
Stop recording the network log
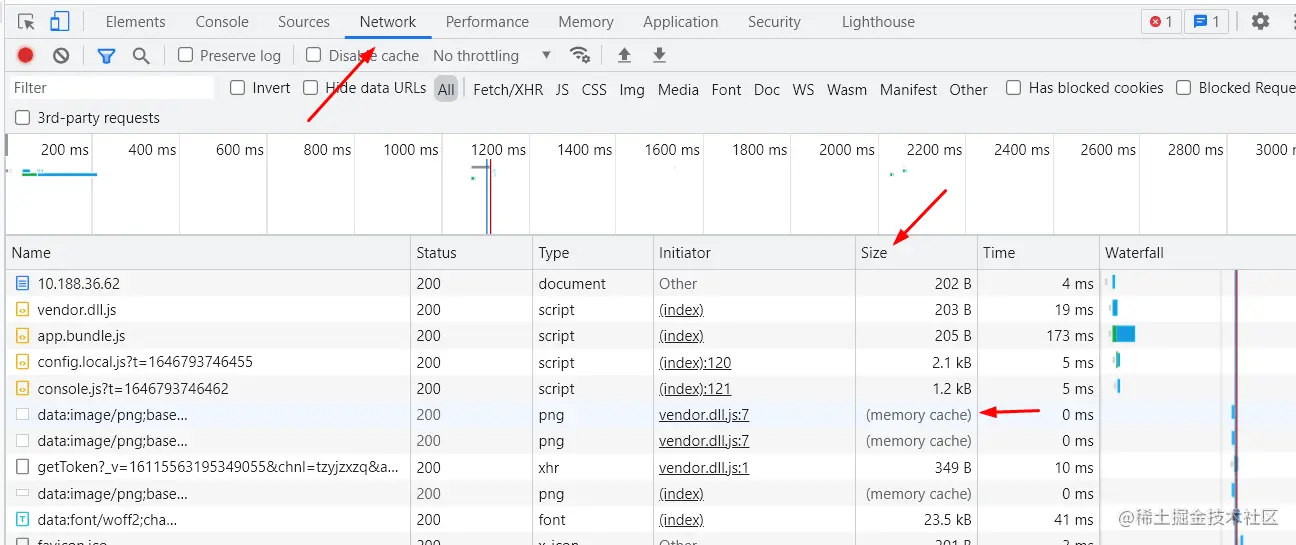click(x=26, y=56)
